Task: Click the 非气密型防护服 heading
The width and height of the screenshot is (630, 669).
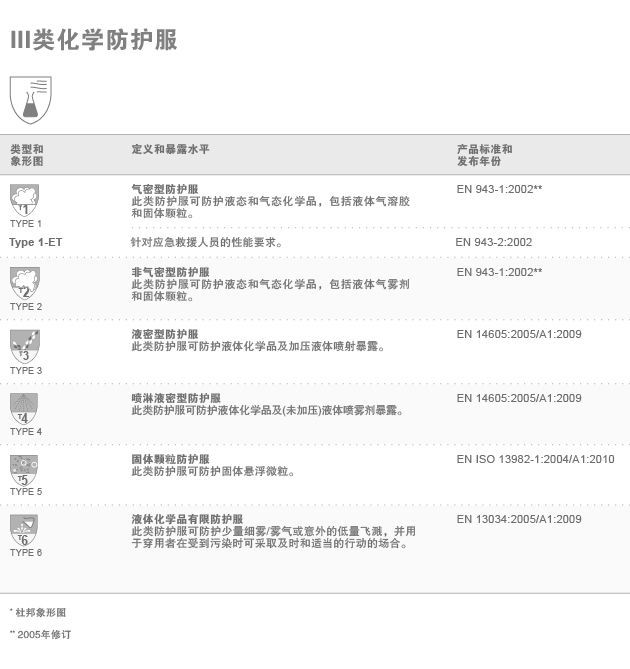Action: coord(170,272)
